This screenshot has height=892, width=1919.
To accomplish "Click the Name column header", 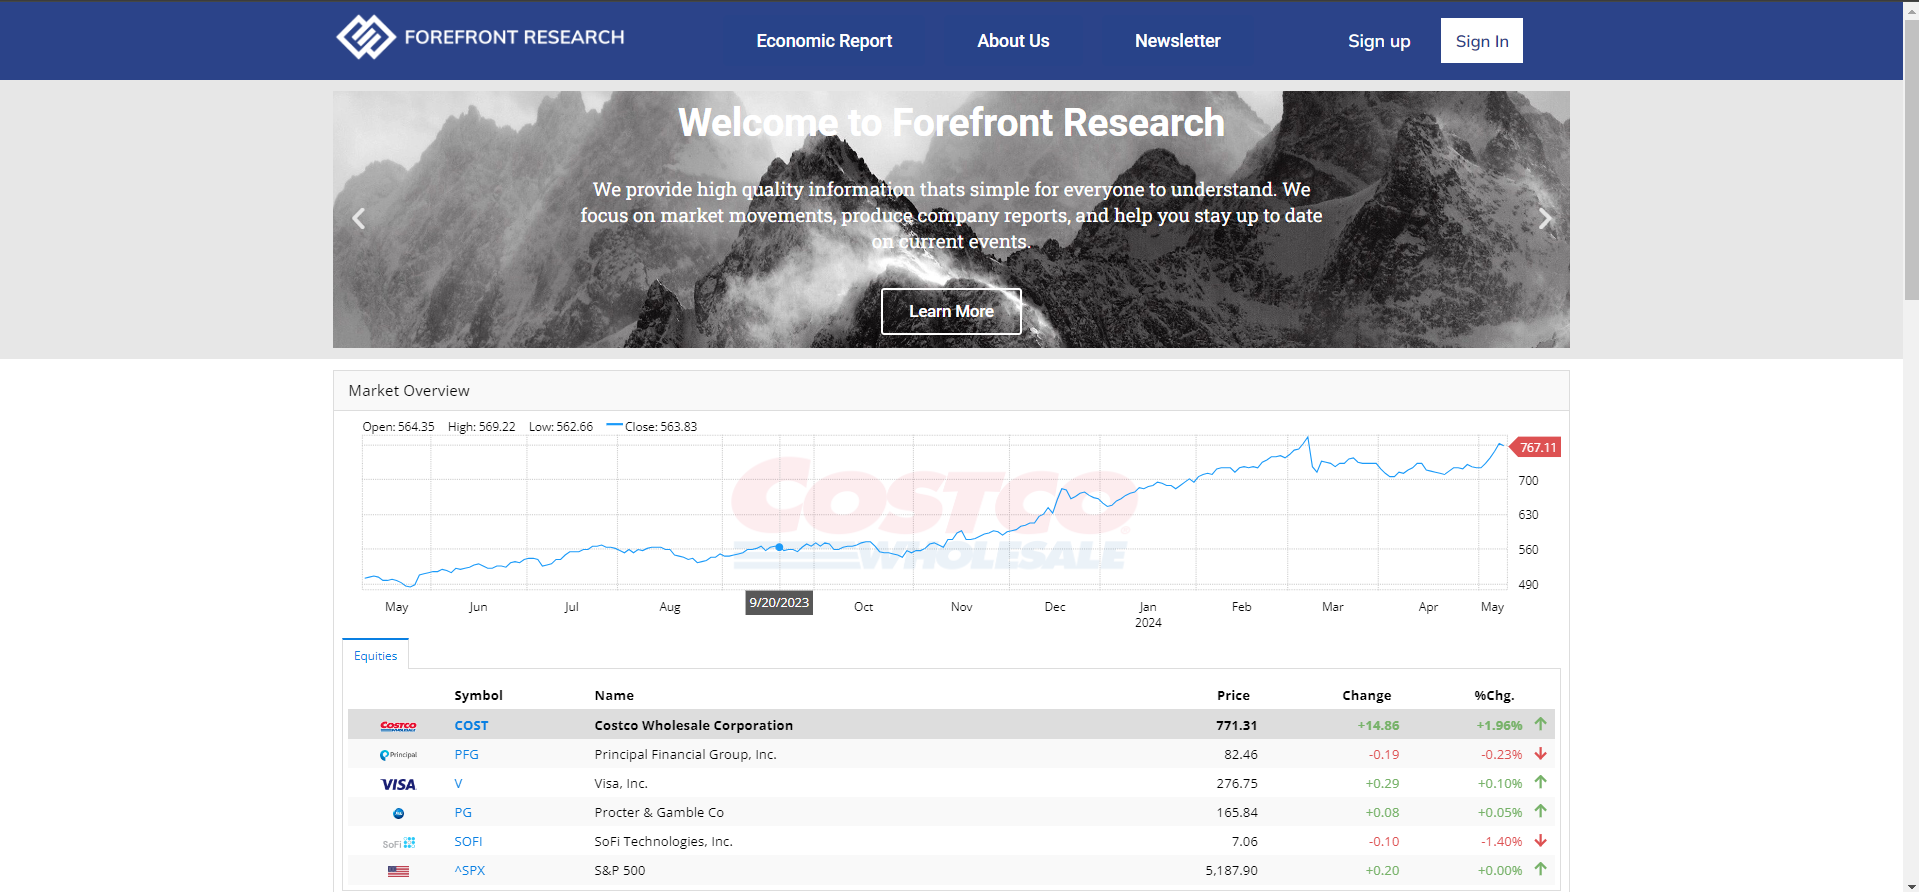I will point(614,696).
